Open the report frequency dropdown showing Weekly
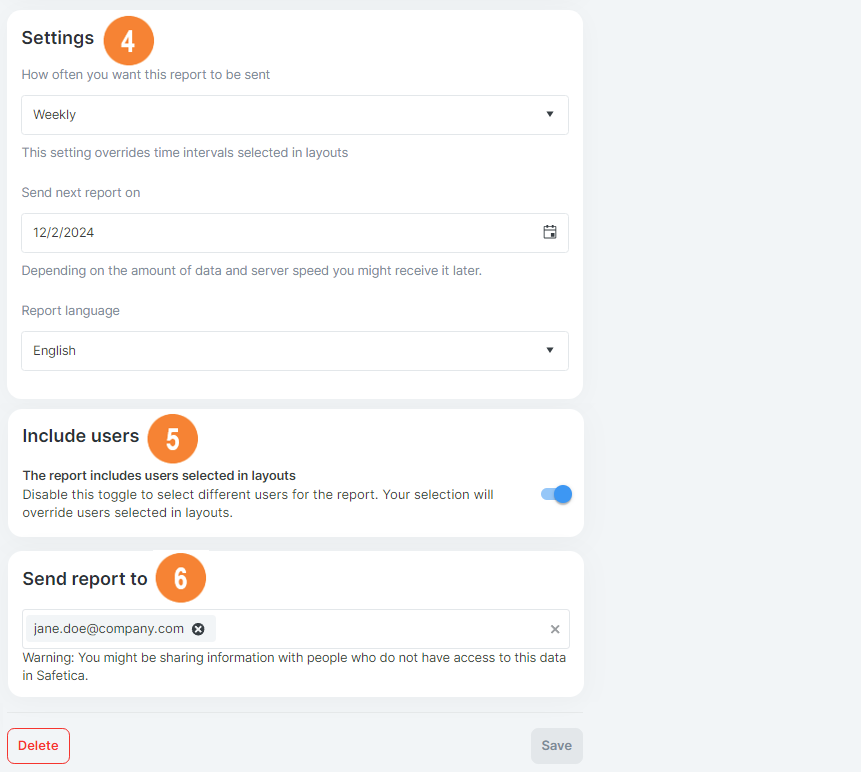 [x=295, y=114]
